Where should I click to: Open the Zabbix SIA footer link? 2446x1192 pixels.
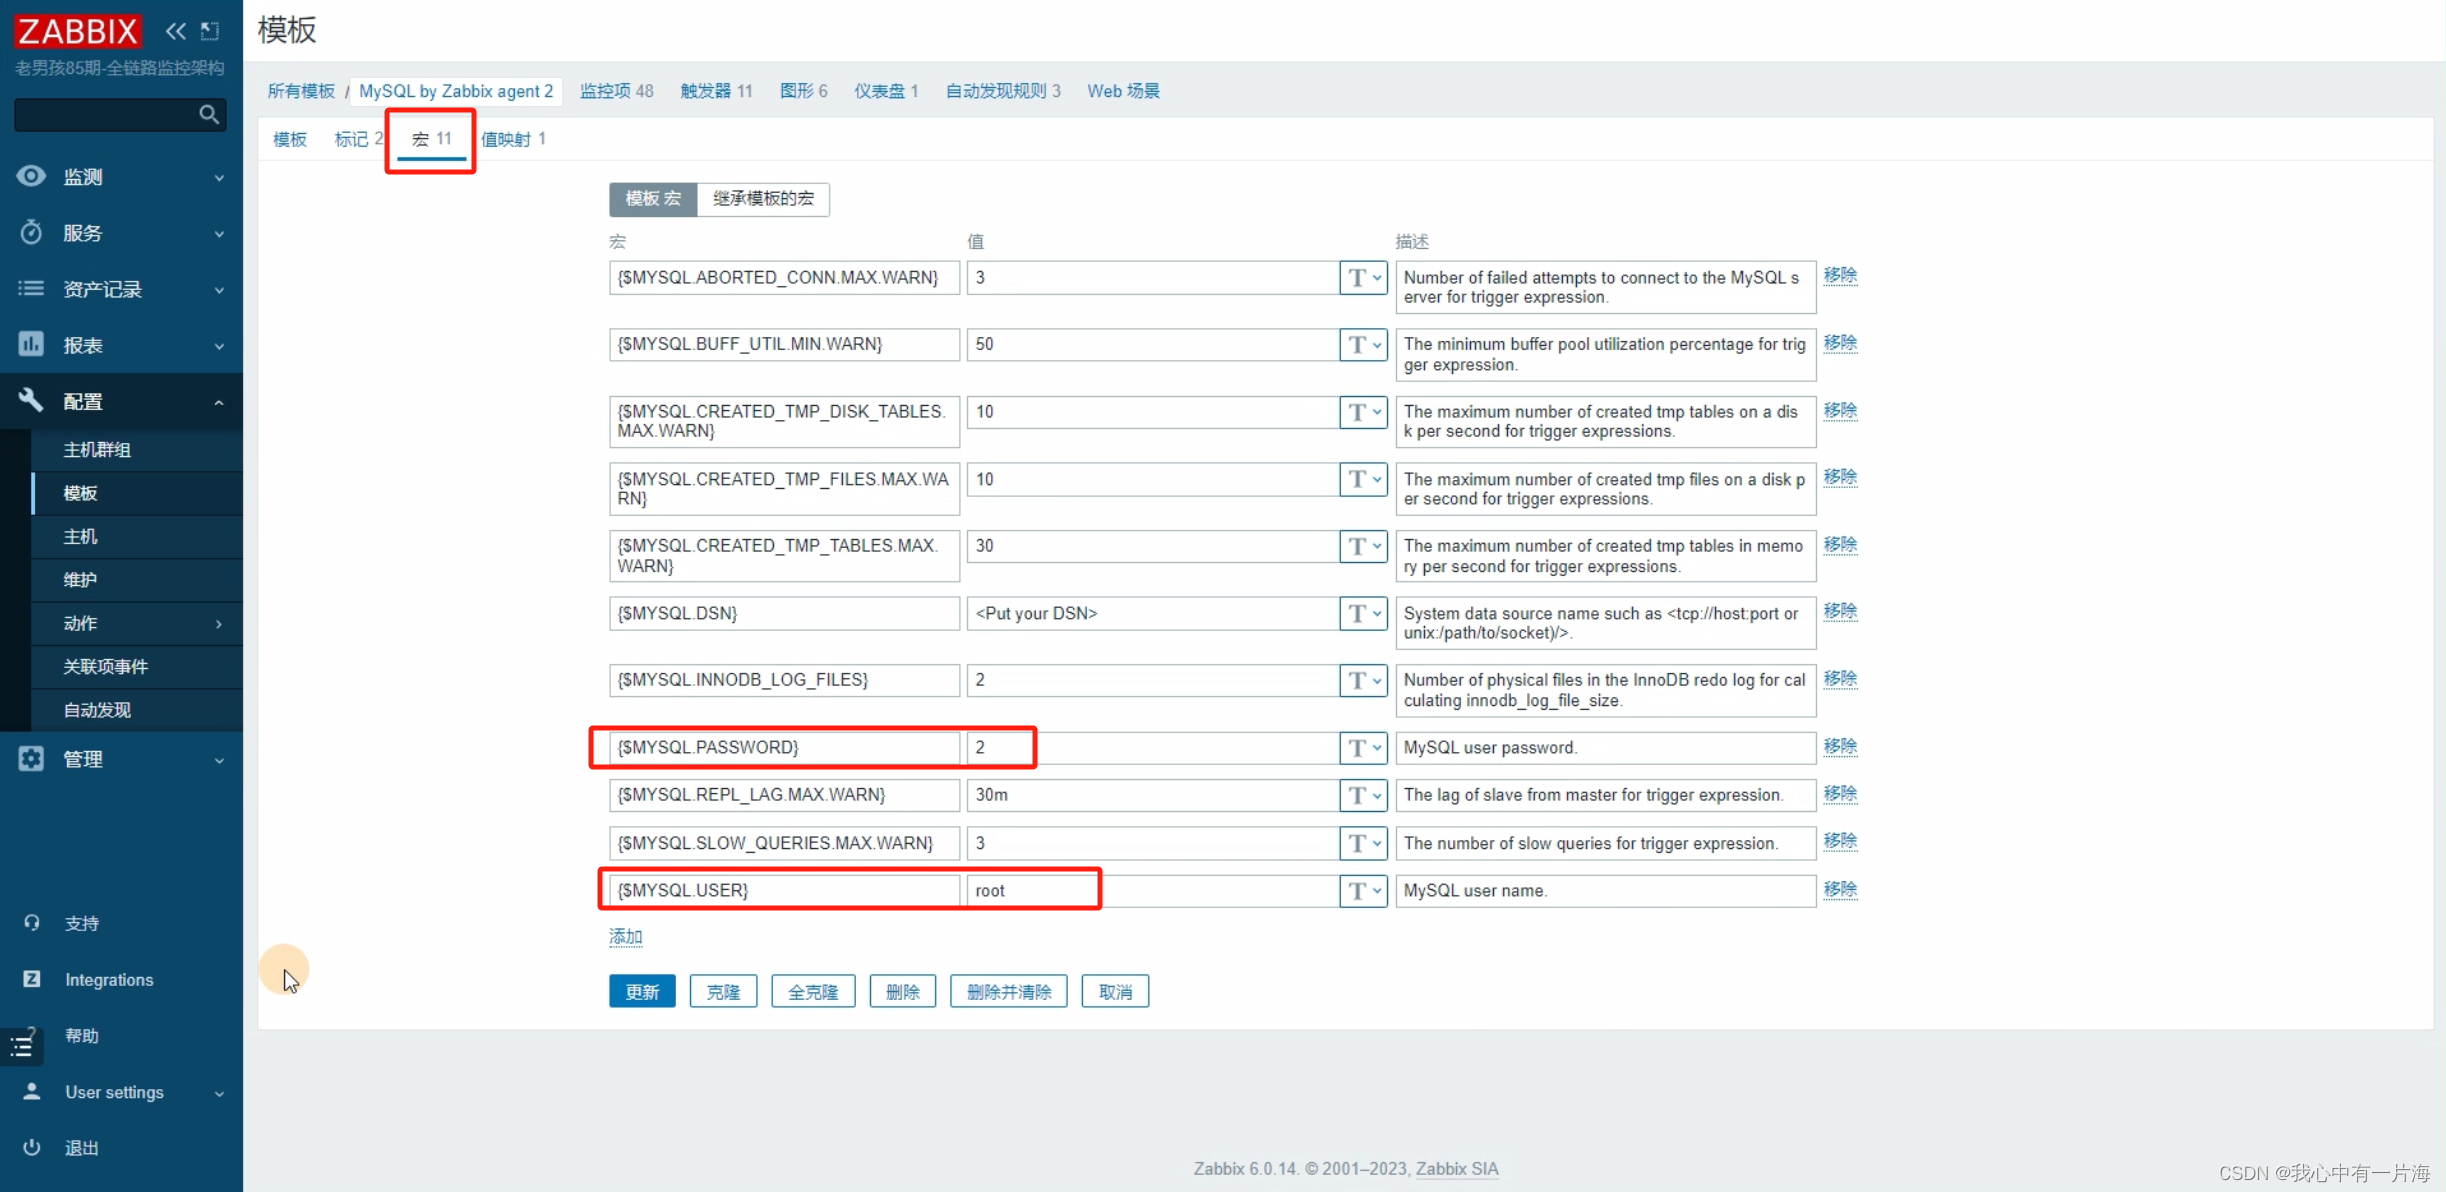(x=1457, y=1168)
